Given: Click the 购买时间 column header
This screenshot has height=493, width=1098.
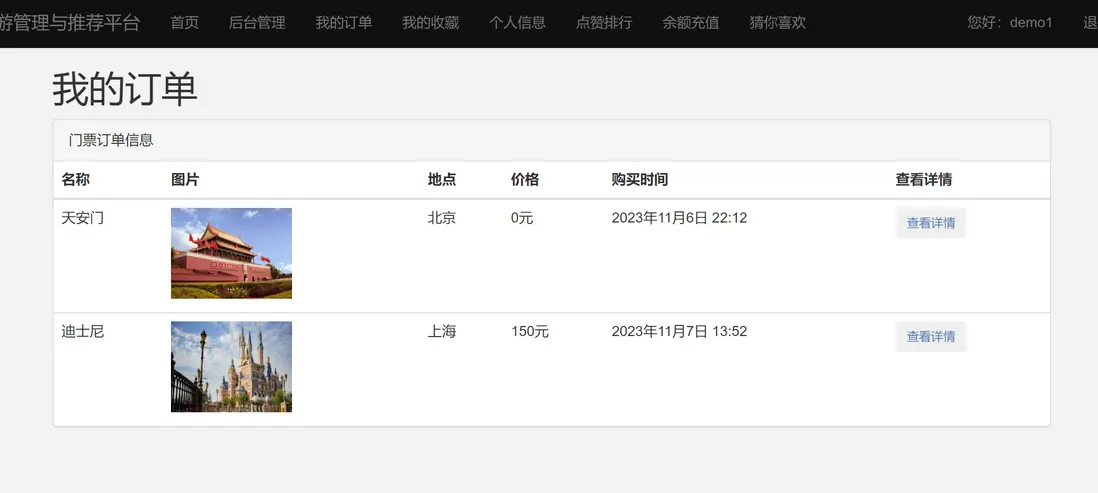Looking at the screenshot, I should [640, 180].
